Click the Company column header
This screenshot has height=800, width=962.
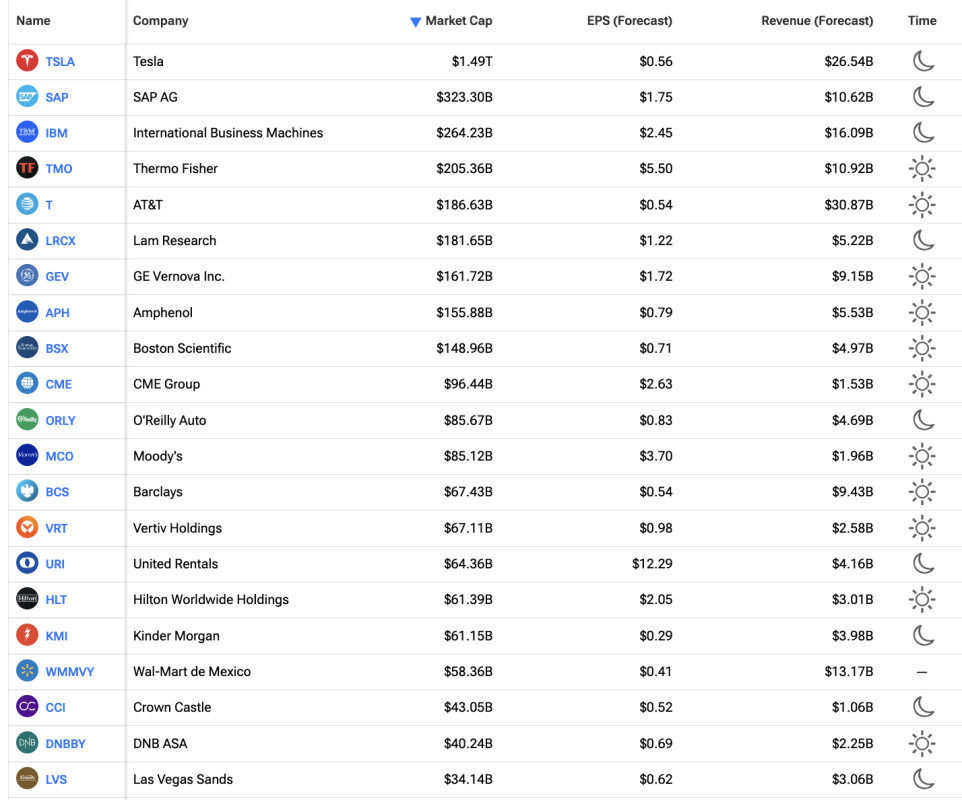click(x=160, y=21)
